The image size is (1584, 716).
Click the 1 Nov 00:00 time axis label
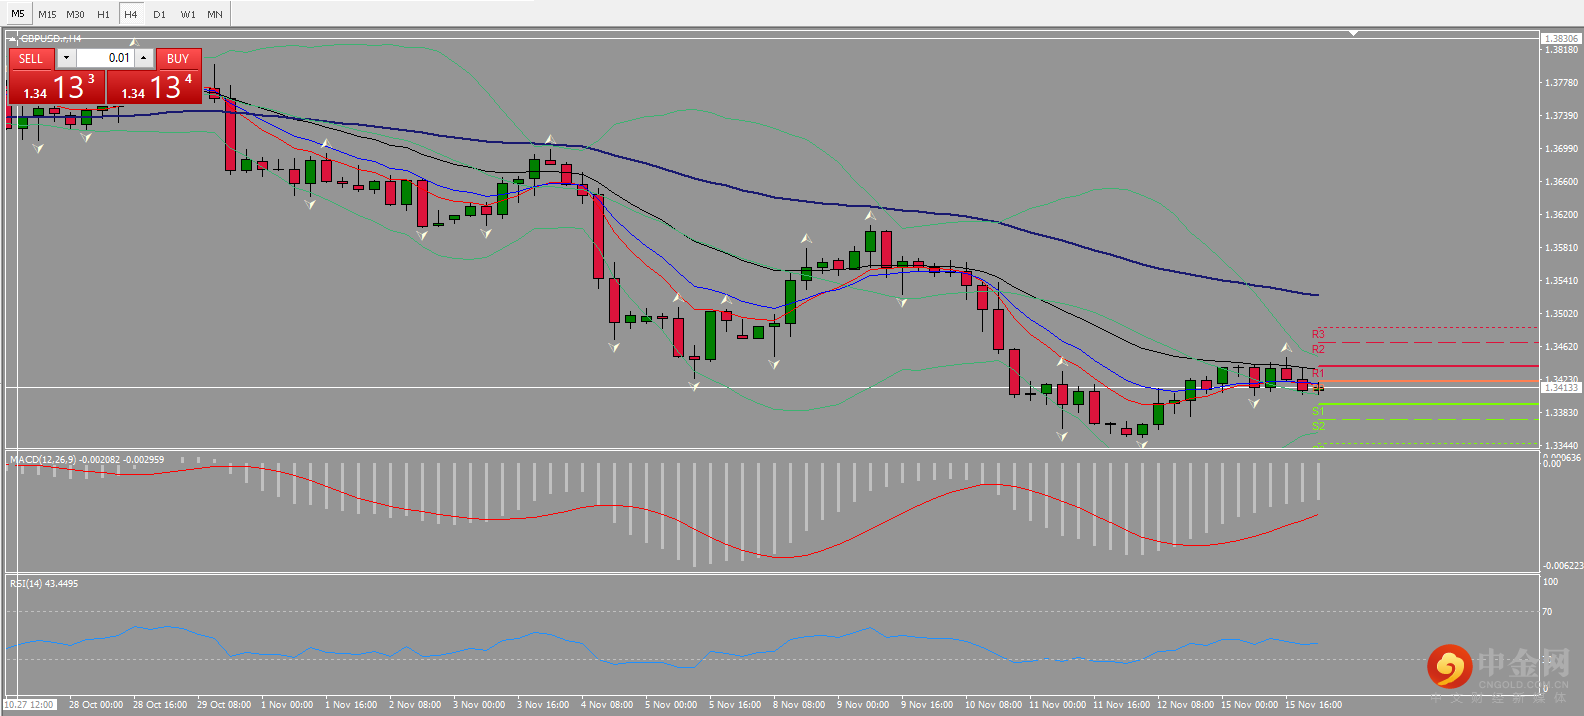tap(287, 705)
